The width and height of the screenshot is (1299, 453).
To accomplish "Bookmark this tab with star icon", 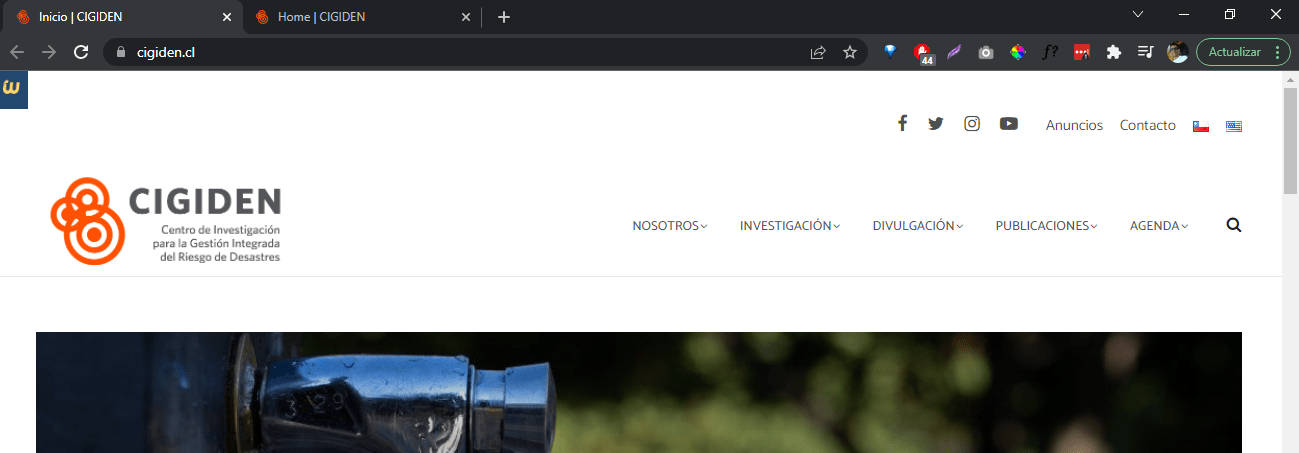I will click(x=850, y=52).
